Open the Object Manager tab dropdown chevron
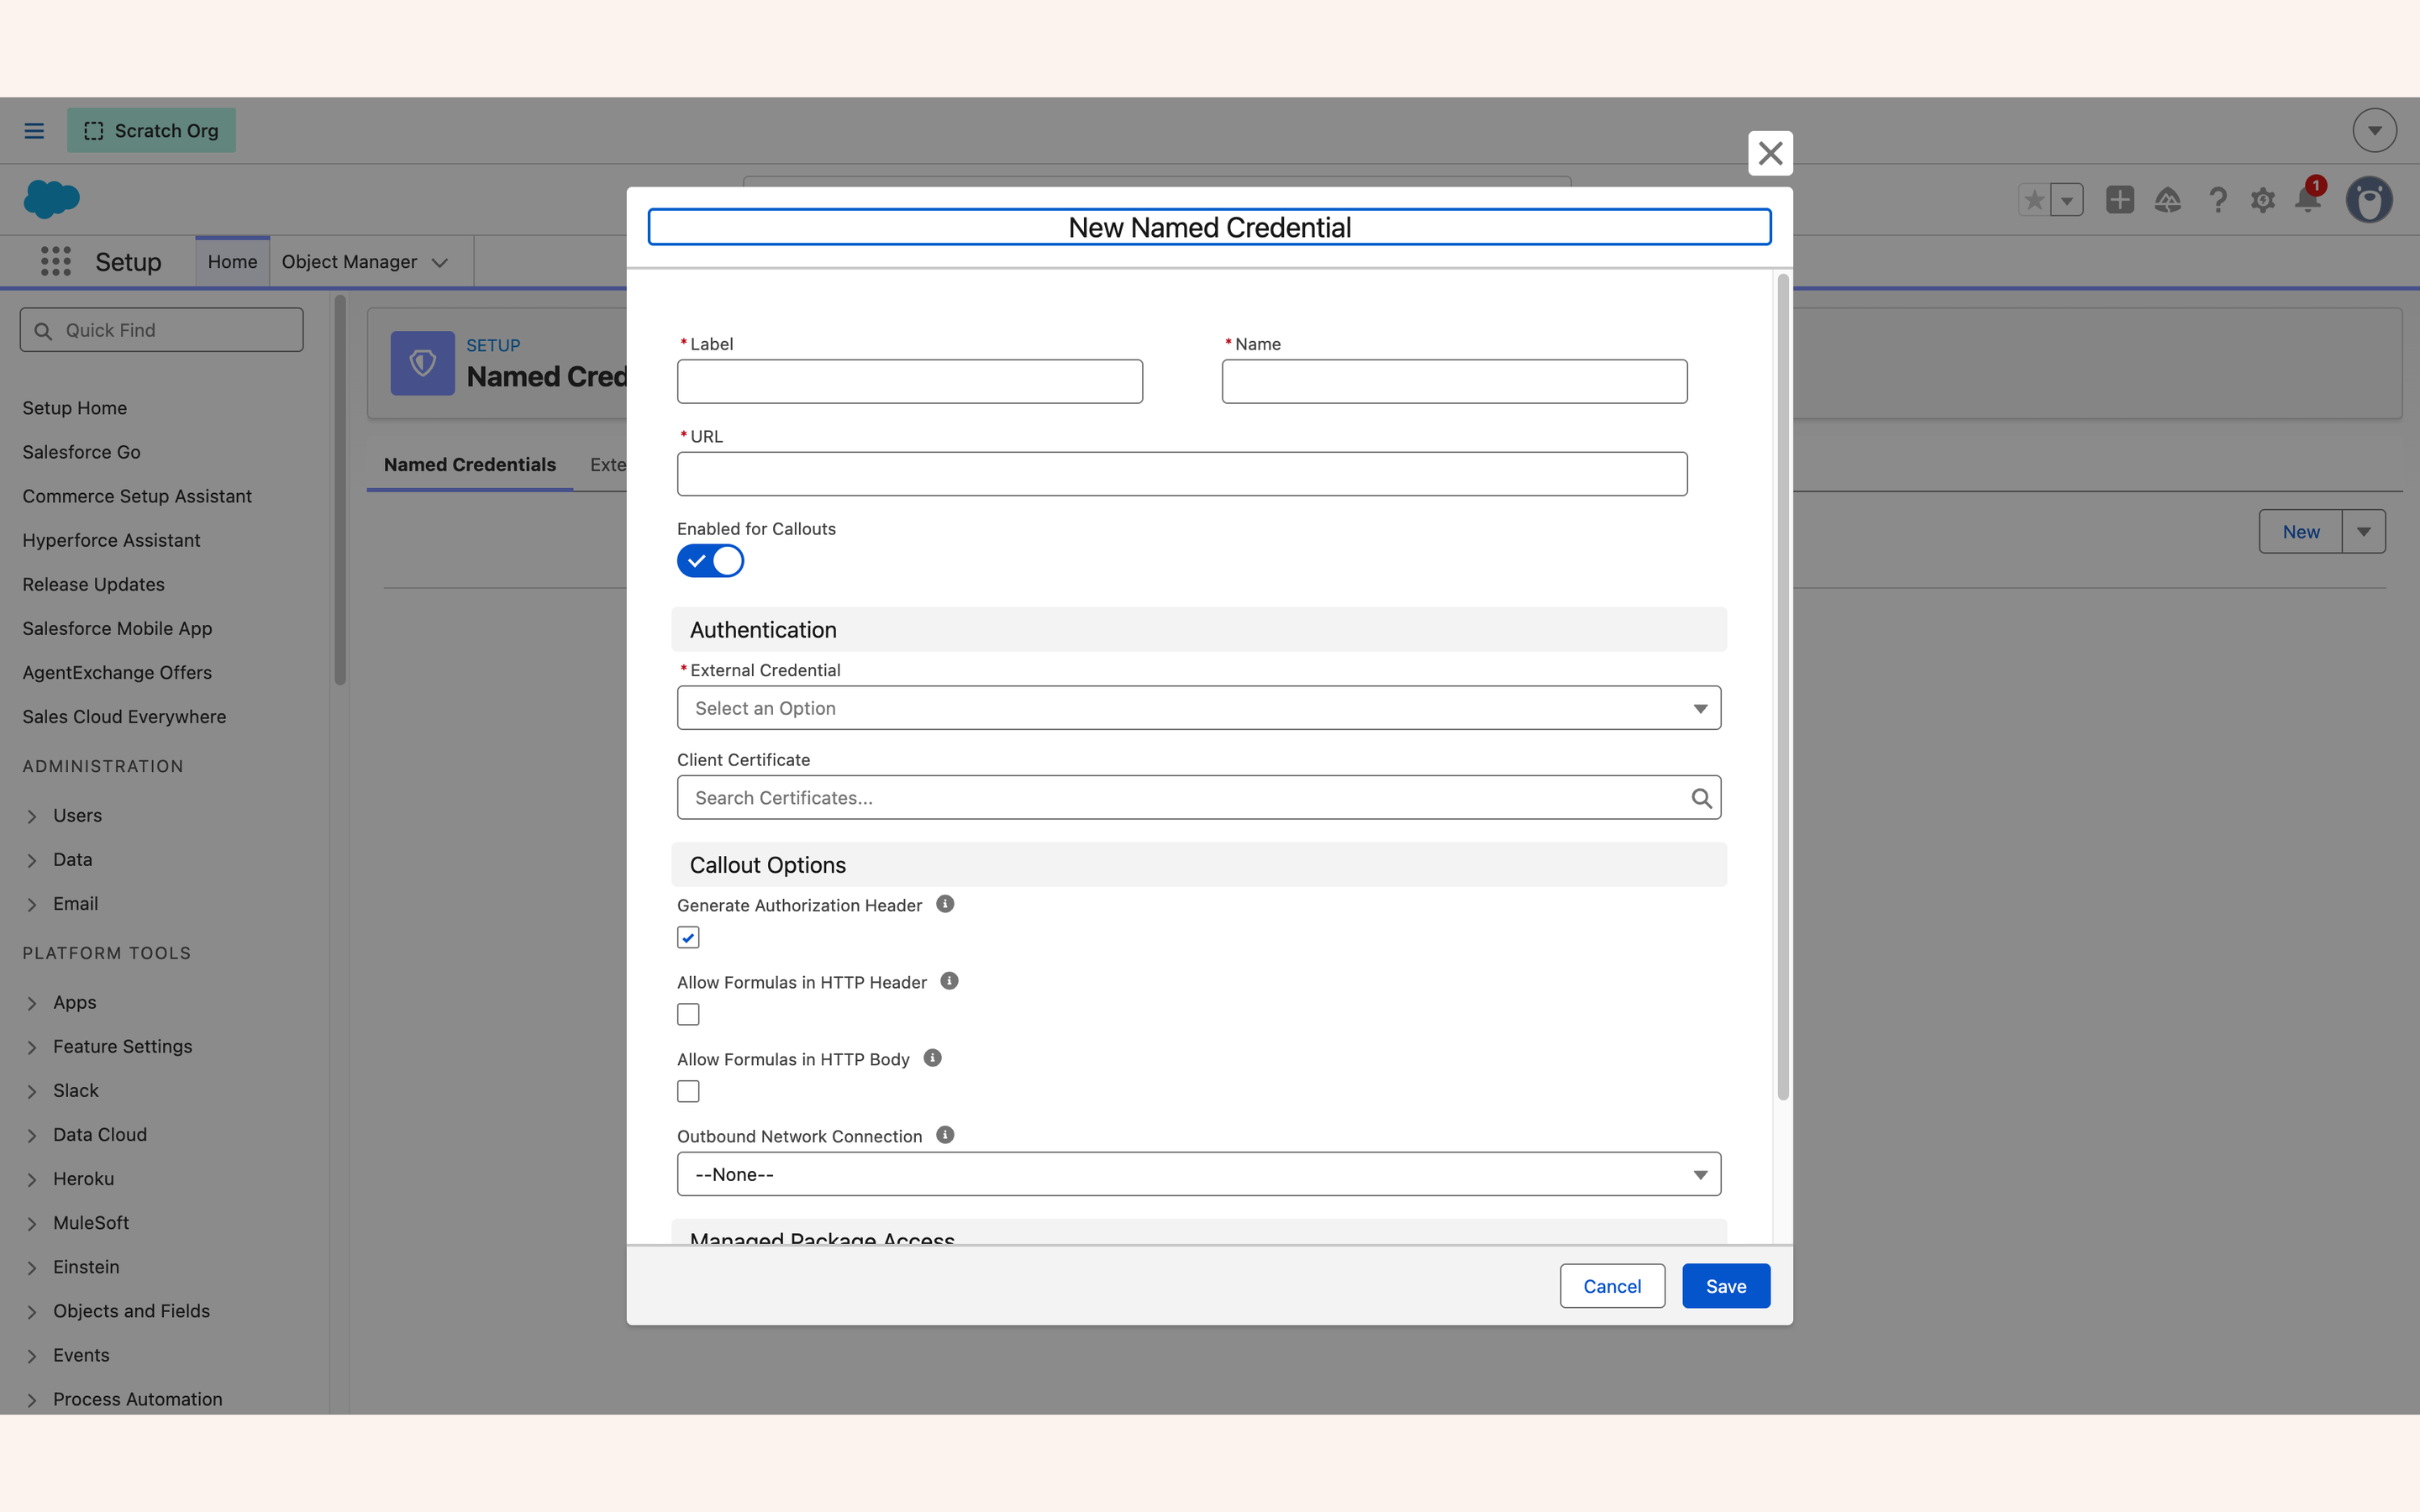 pyautogui.click(x=439, y=263)
